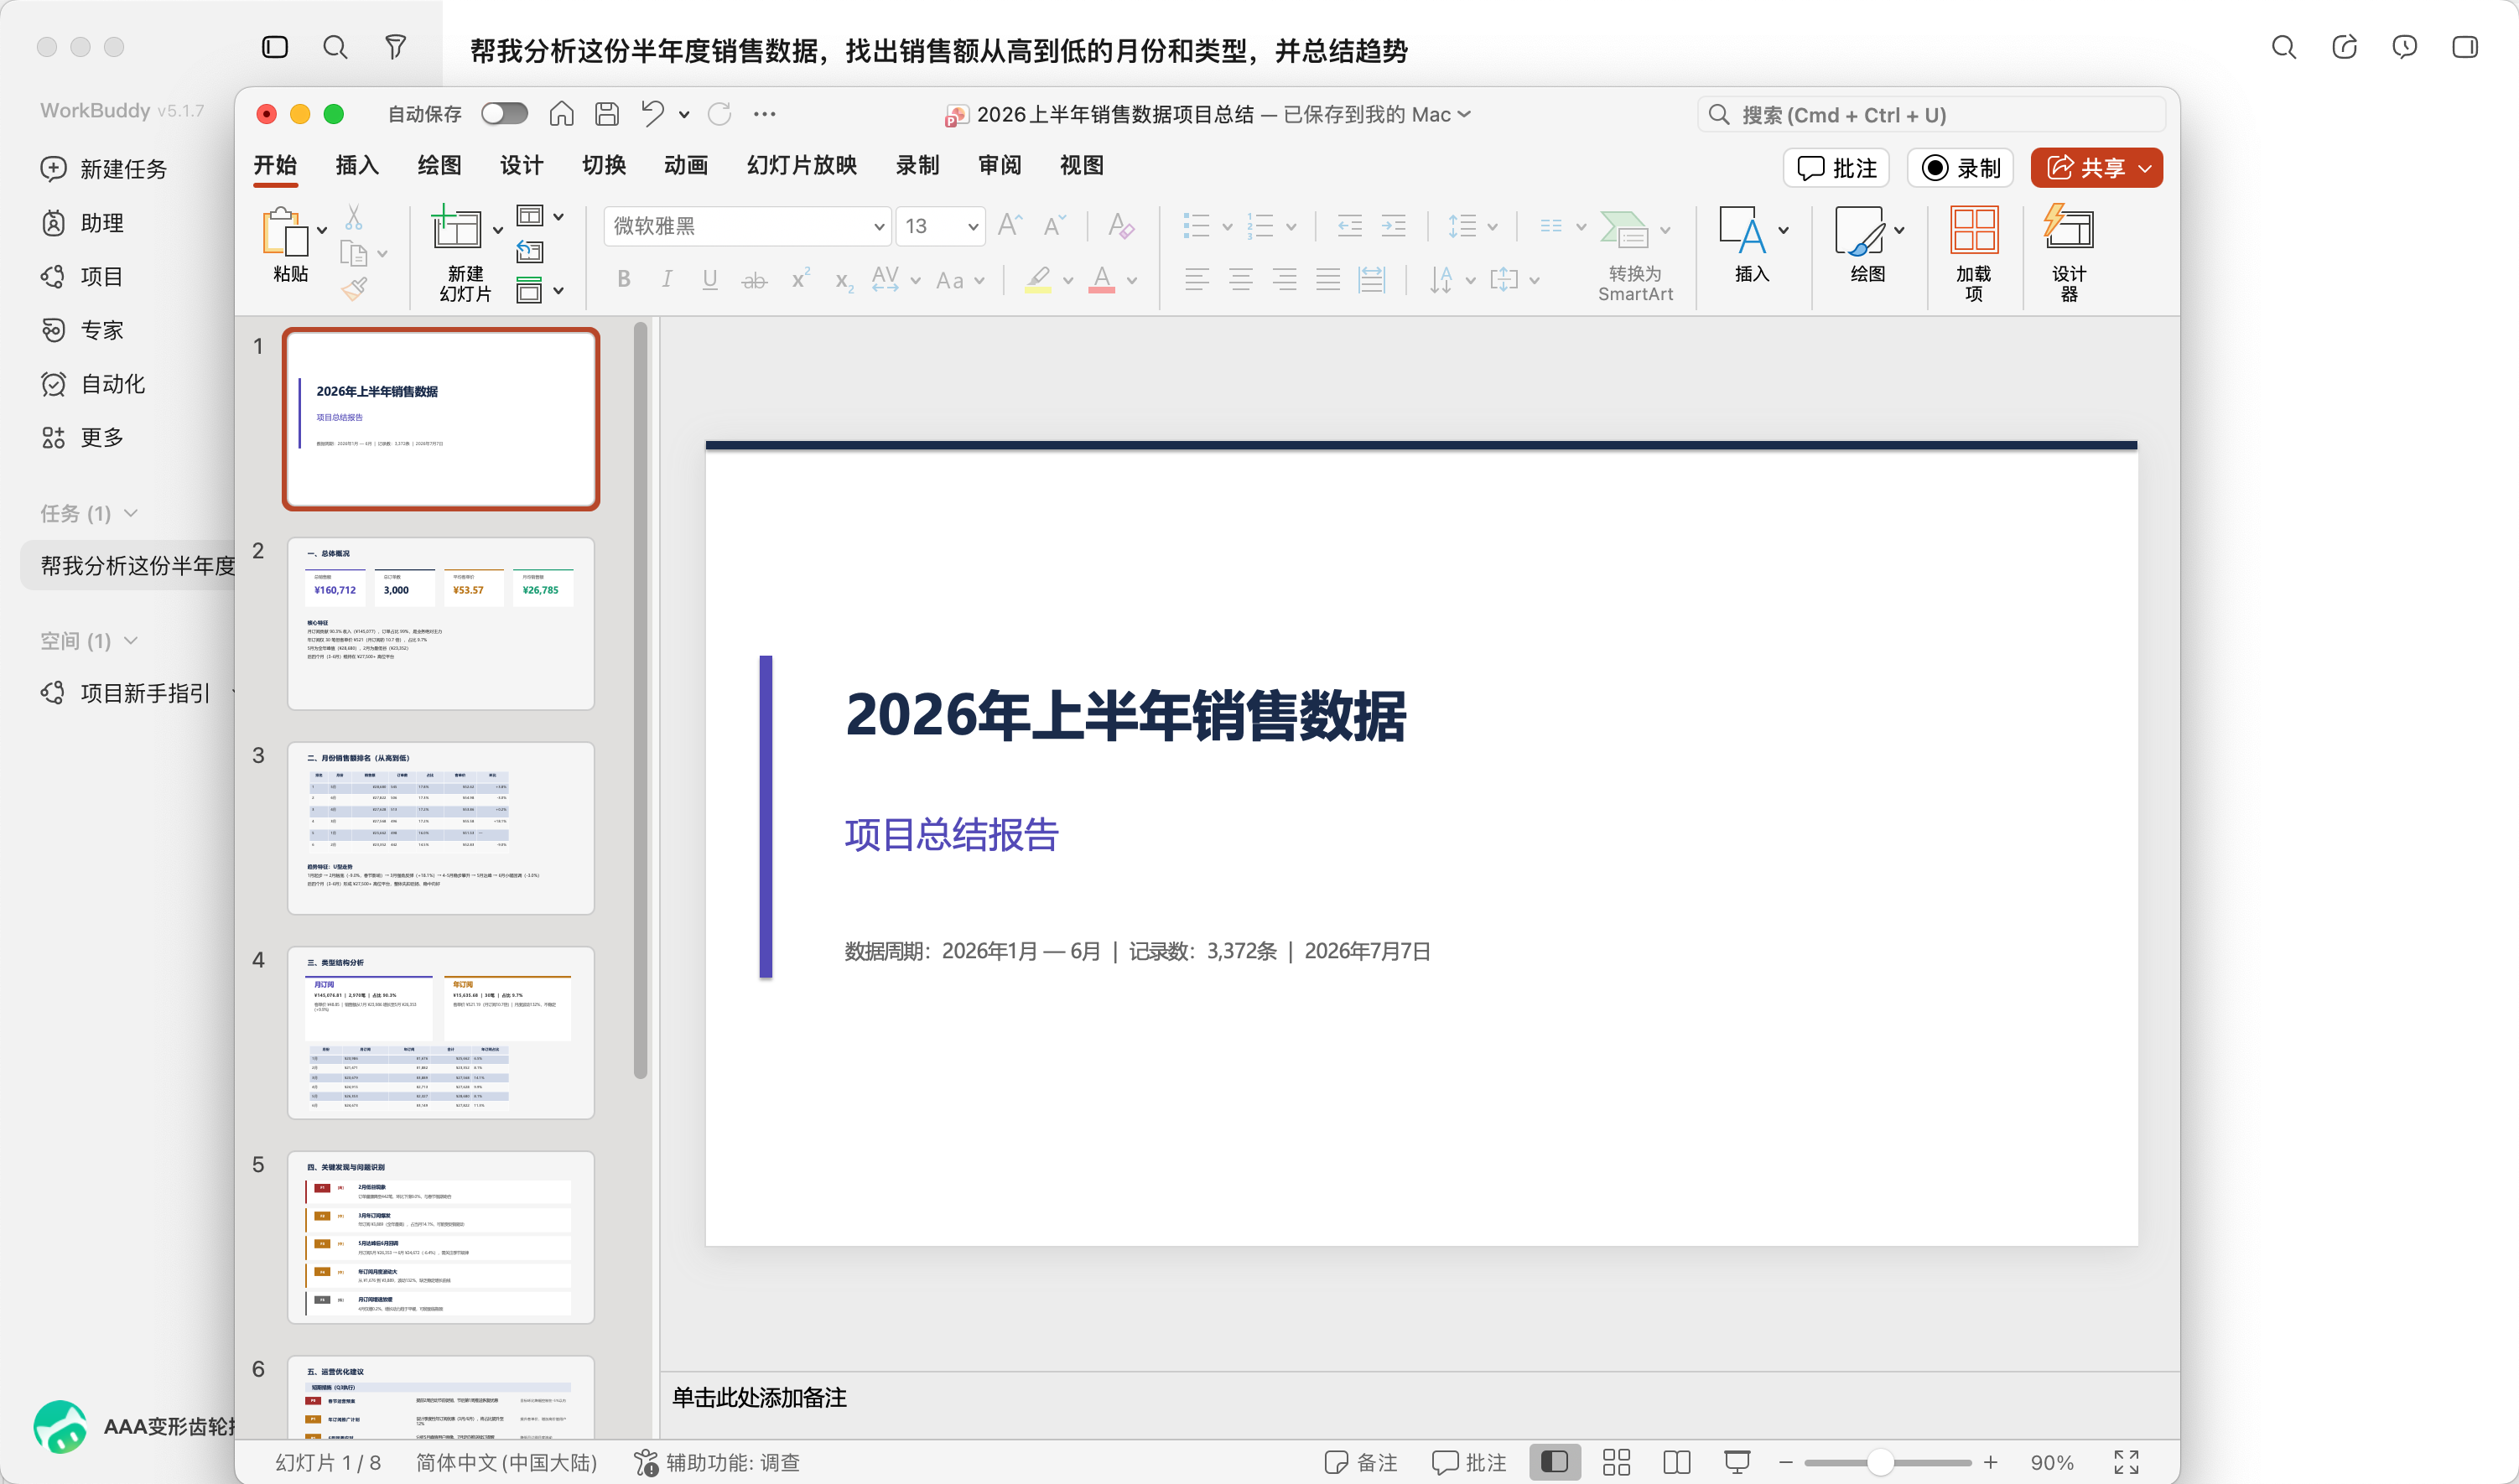The height and width of the screenshot is (1484, 2519).
Task: Increase font size with the large A icon
Action: [x=1010, y=225]
